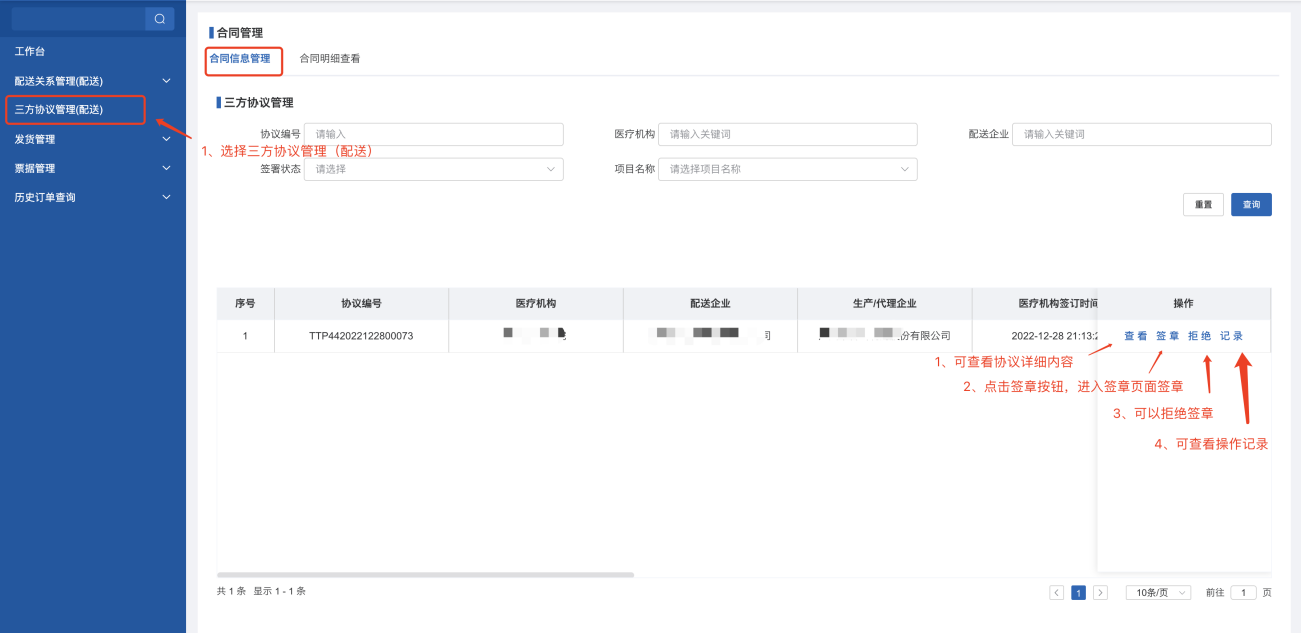This screenshot has width=1301, height=633.
Task: Open 工作台 from the sidebar
Action: point(30,51)
